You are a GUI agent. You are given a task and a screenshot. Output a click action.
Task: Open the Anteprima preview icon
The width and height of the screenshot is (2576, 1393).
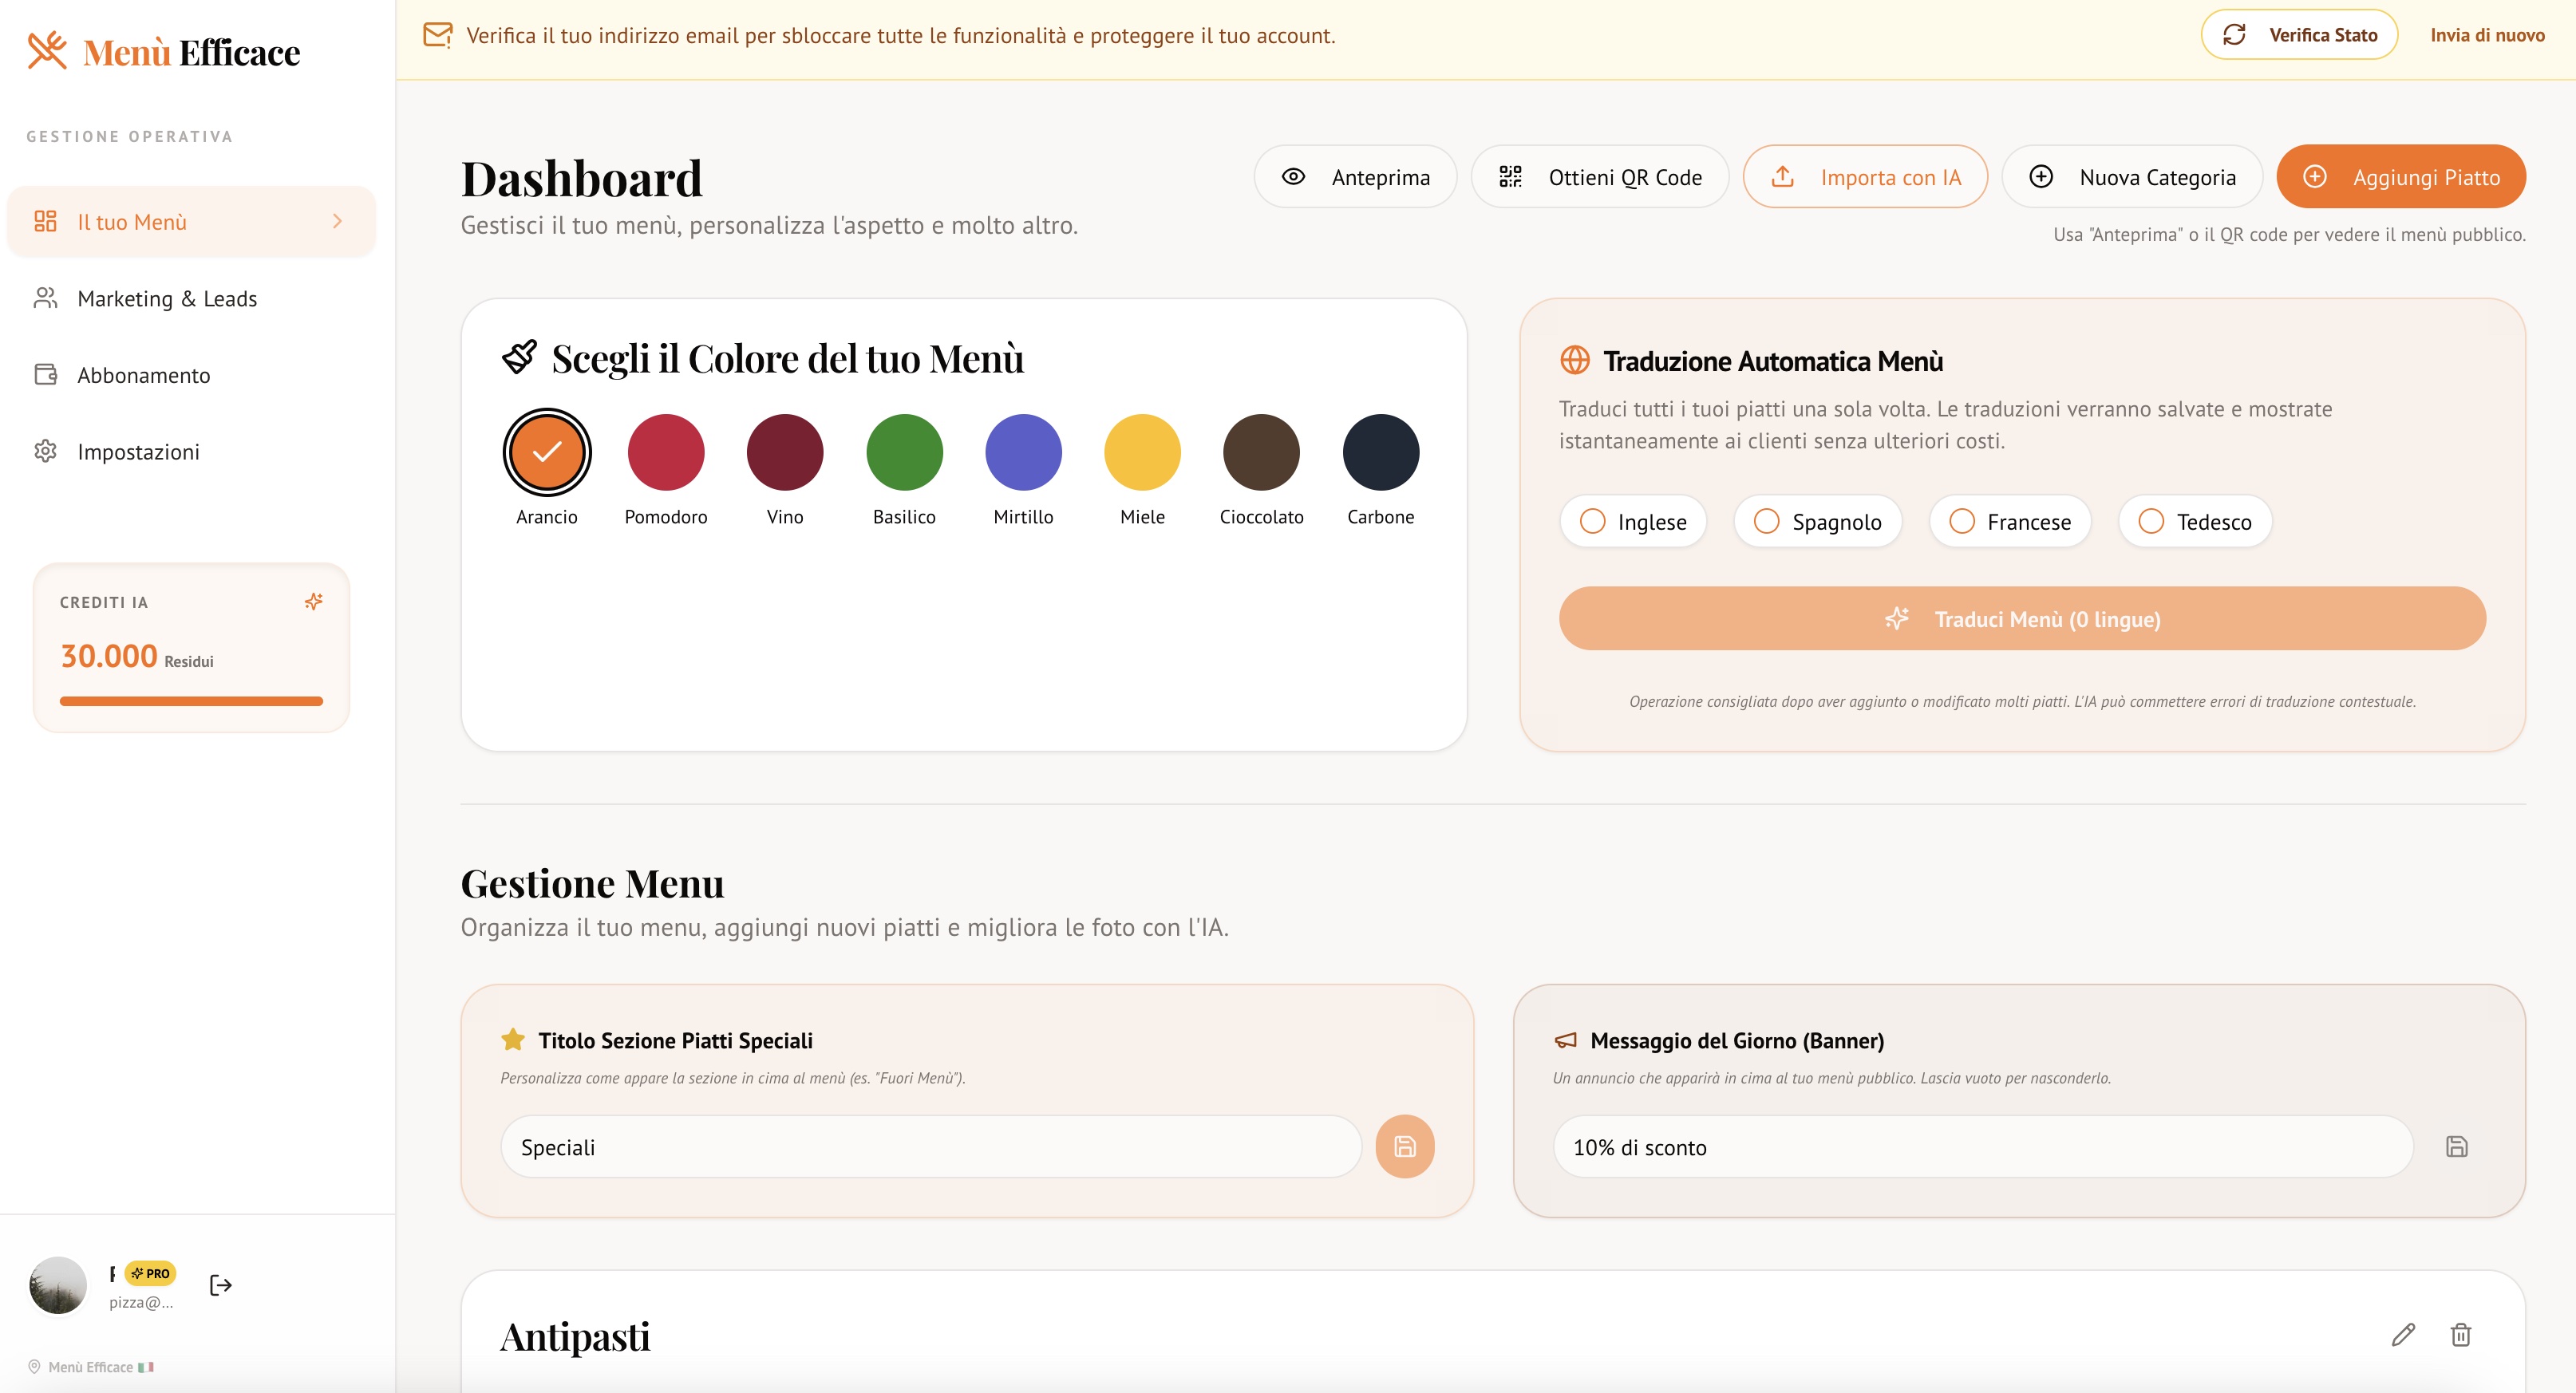pos(1294,176)
